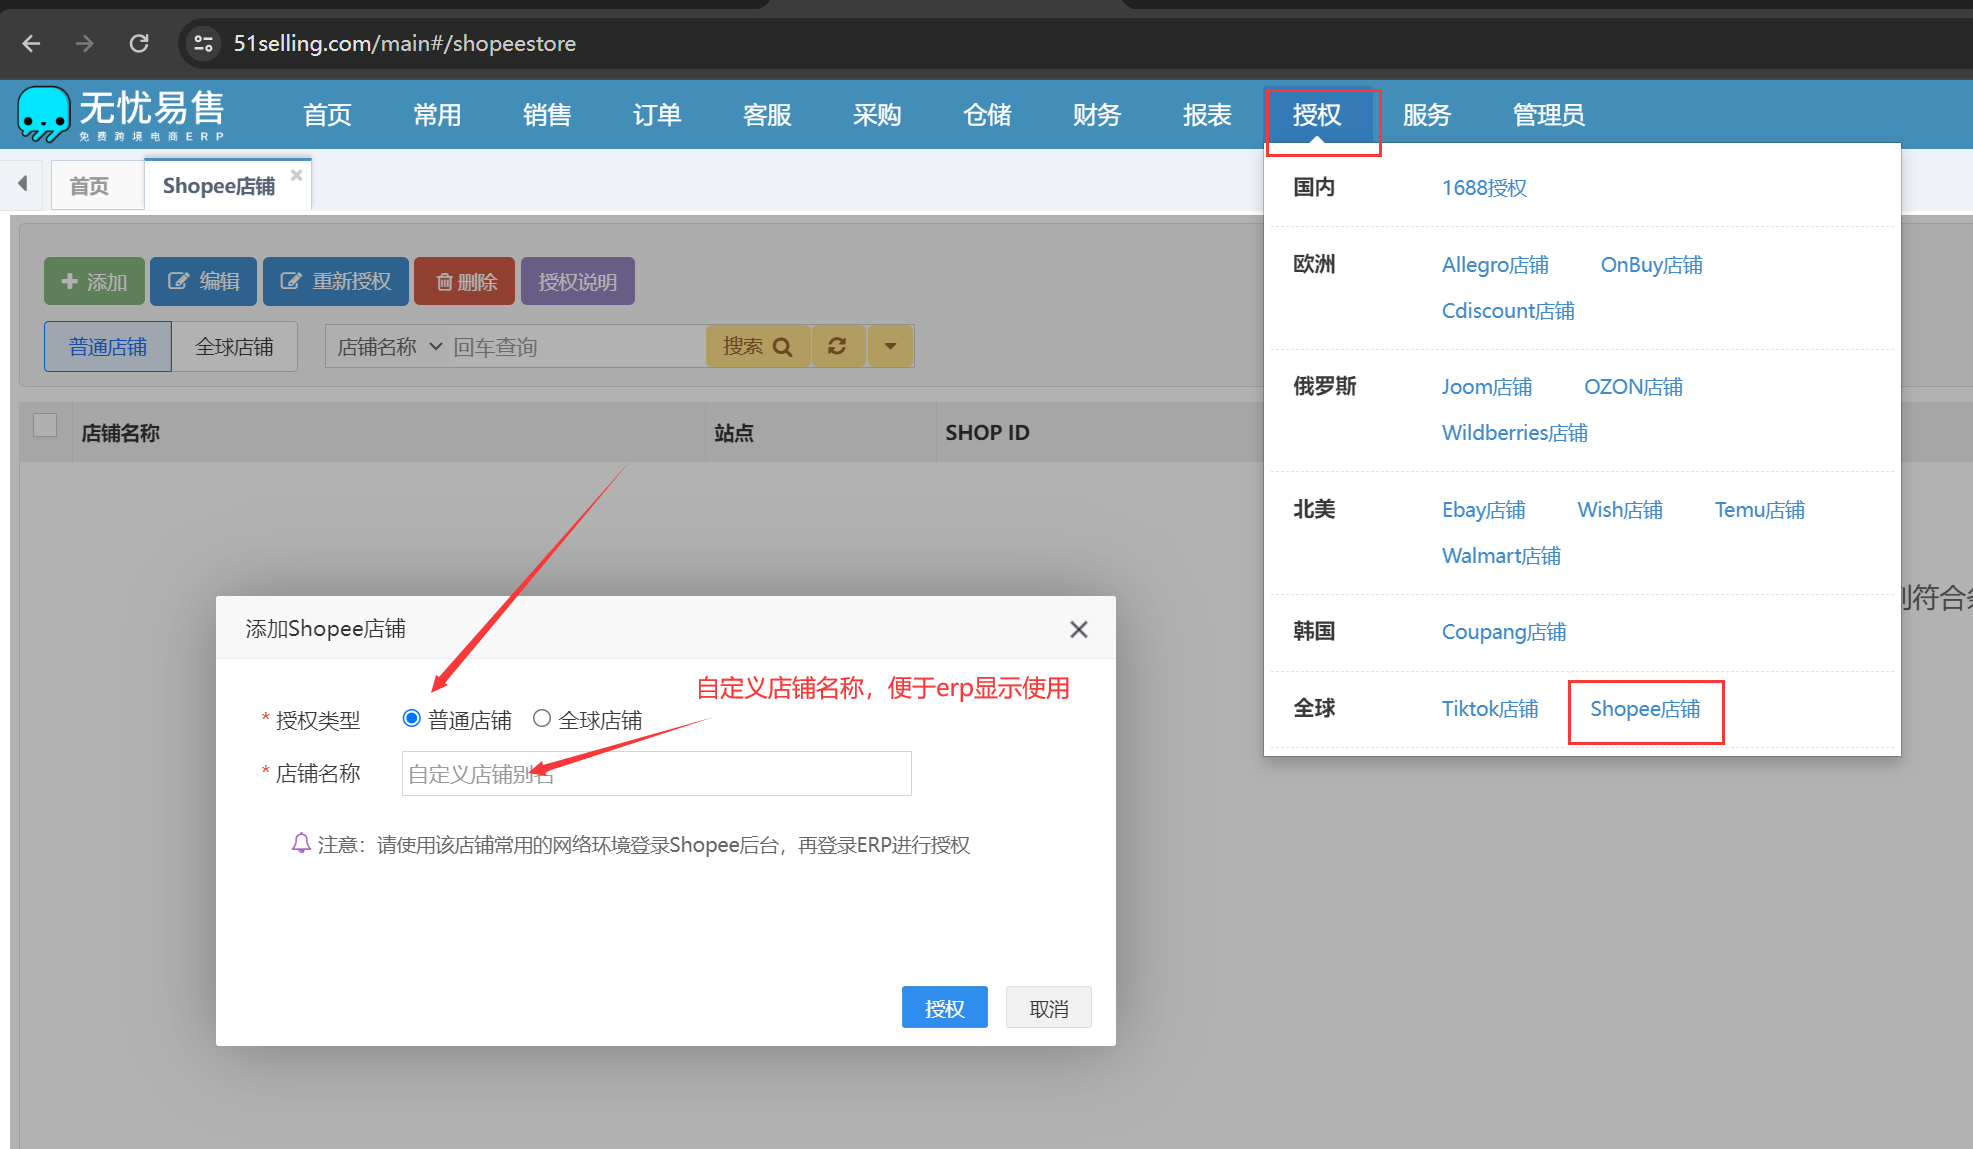Click the browser address bar URL
Image resolution: width=1973 pixels, height=1149 pixels.
404,43
